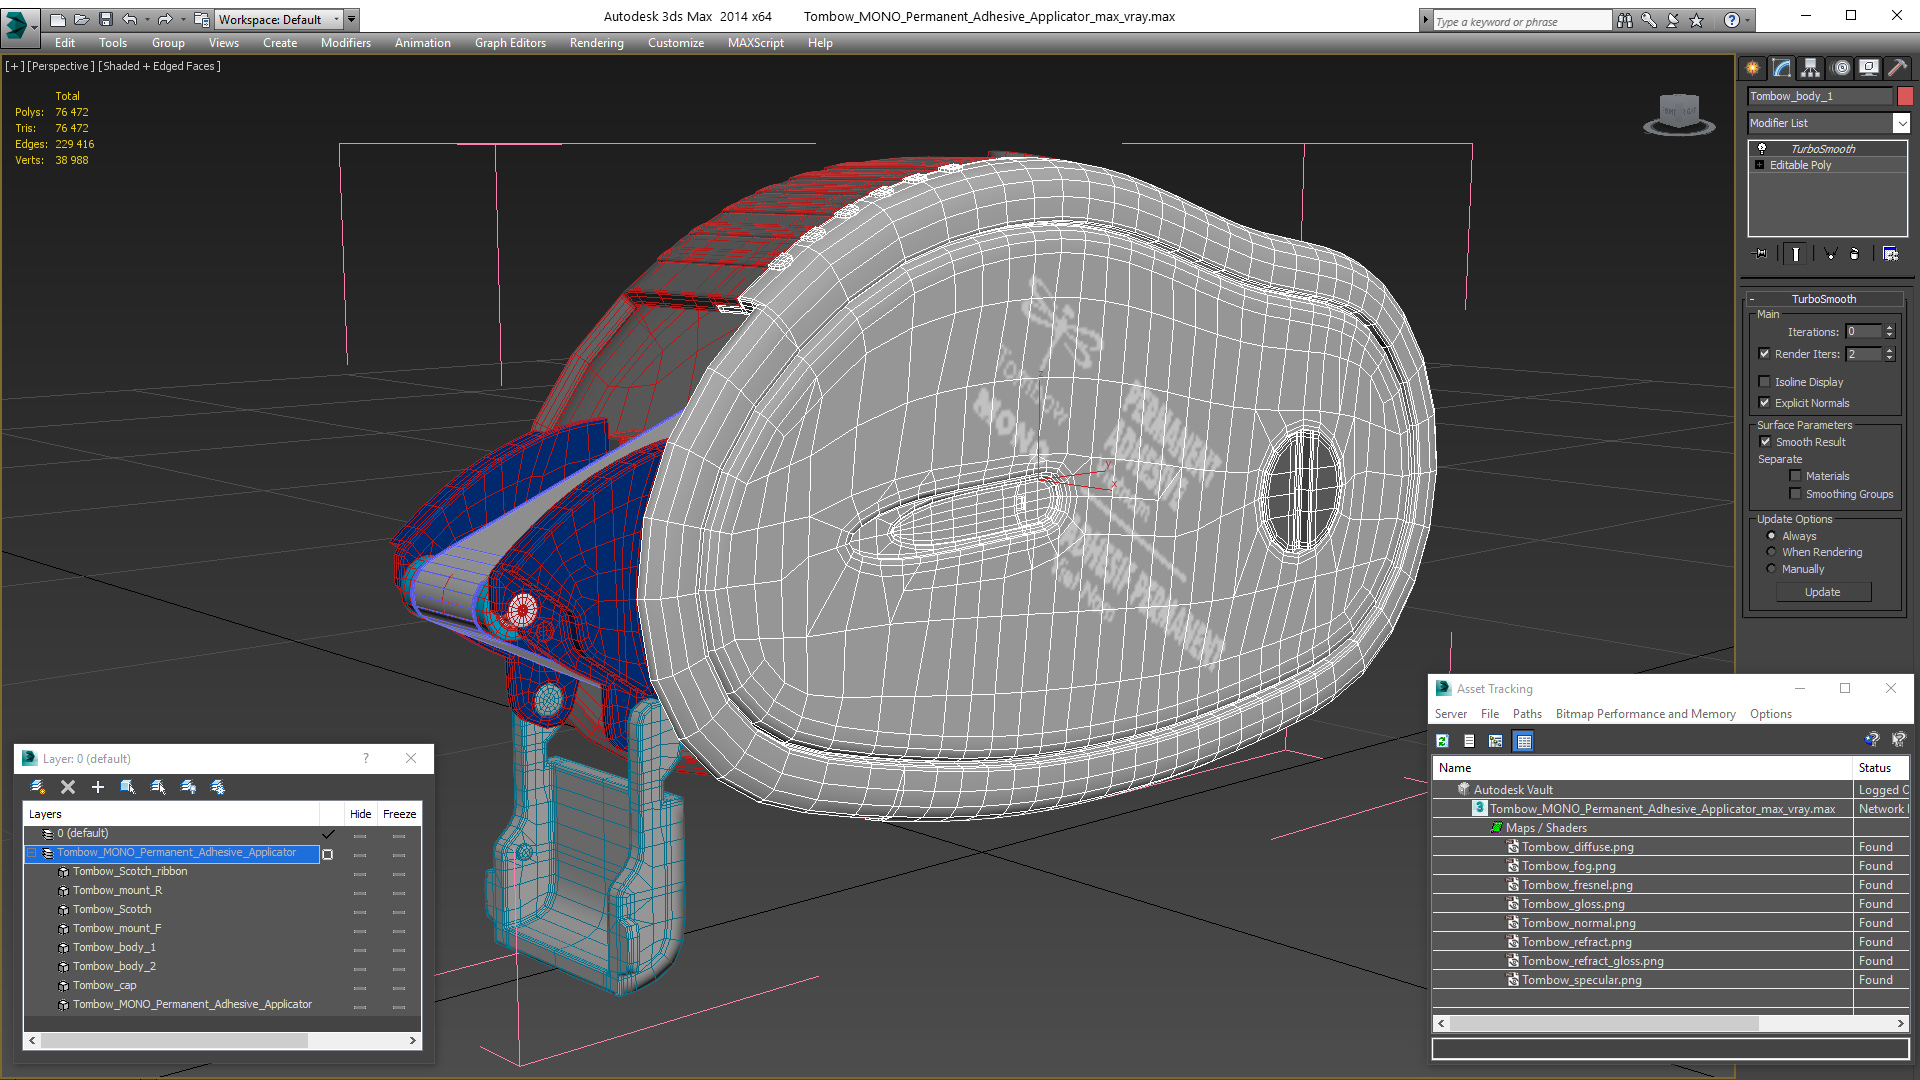This screenshot has height=1080, width=1920.
Task: Collapse Tombow_MONO layer in Layer dialog
Action: [32, 853]
